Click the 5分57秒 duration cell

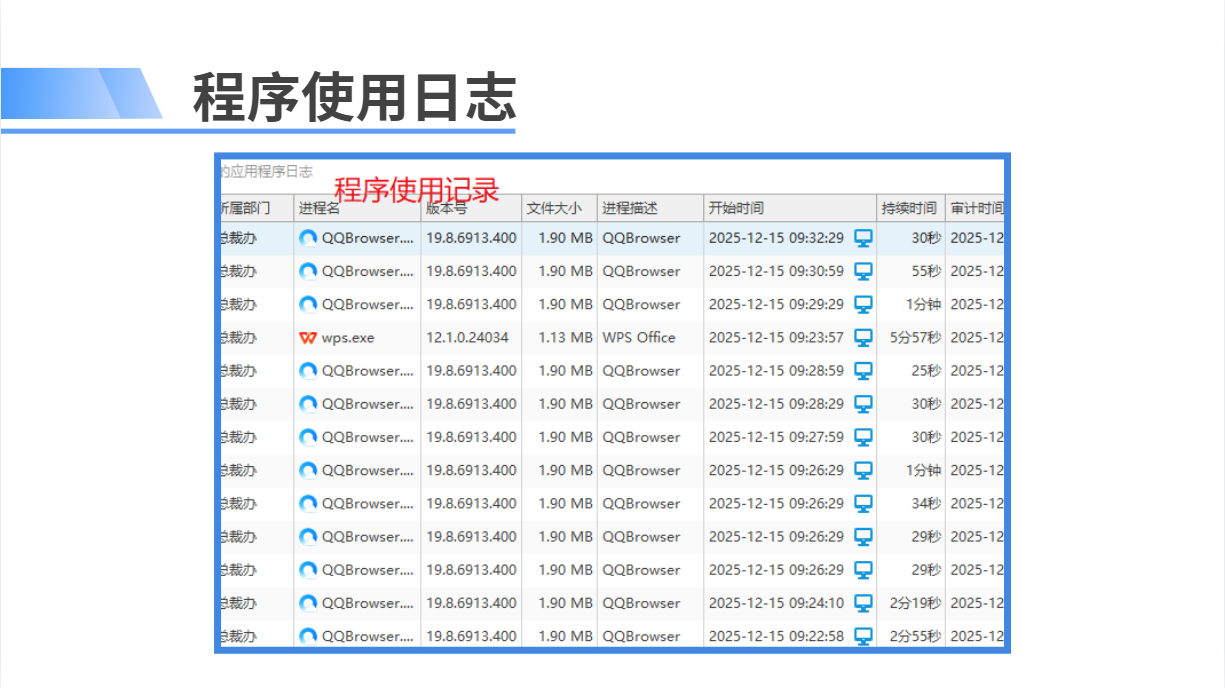click(x=915, y=338)
